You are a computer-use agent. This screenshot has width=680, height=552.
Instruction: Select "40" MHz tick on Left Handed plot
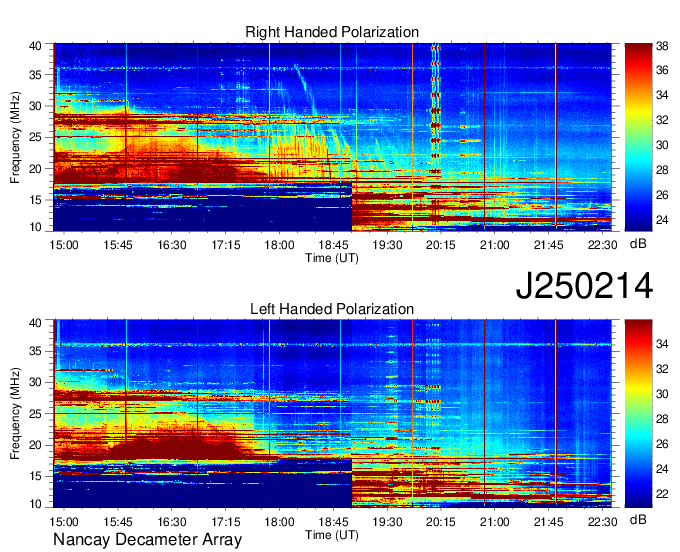pos(35,323)
